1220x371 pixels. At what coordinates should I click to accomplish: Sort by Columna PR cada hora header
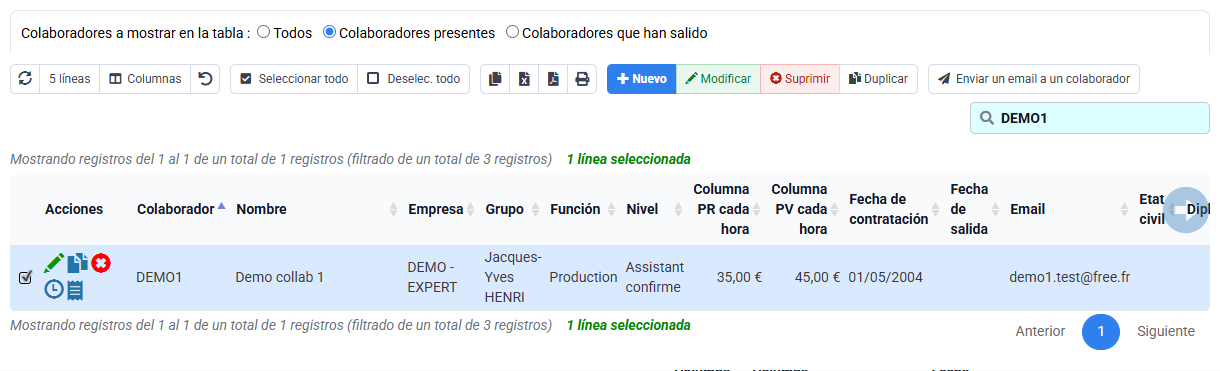pos(724,209)
